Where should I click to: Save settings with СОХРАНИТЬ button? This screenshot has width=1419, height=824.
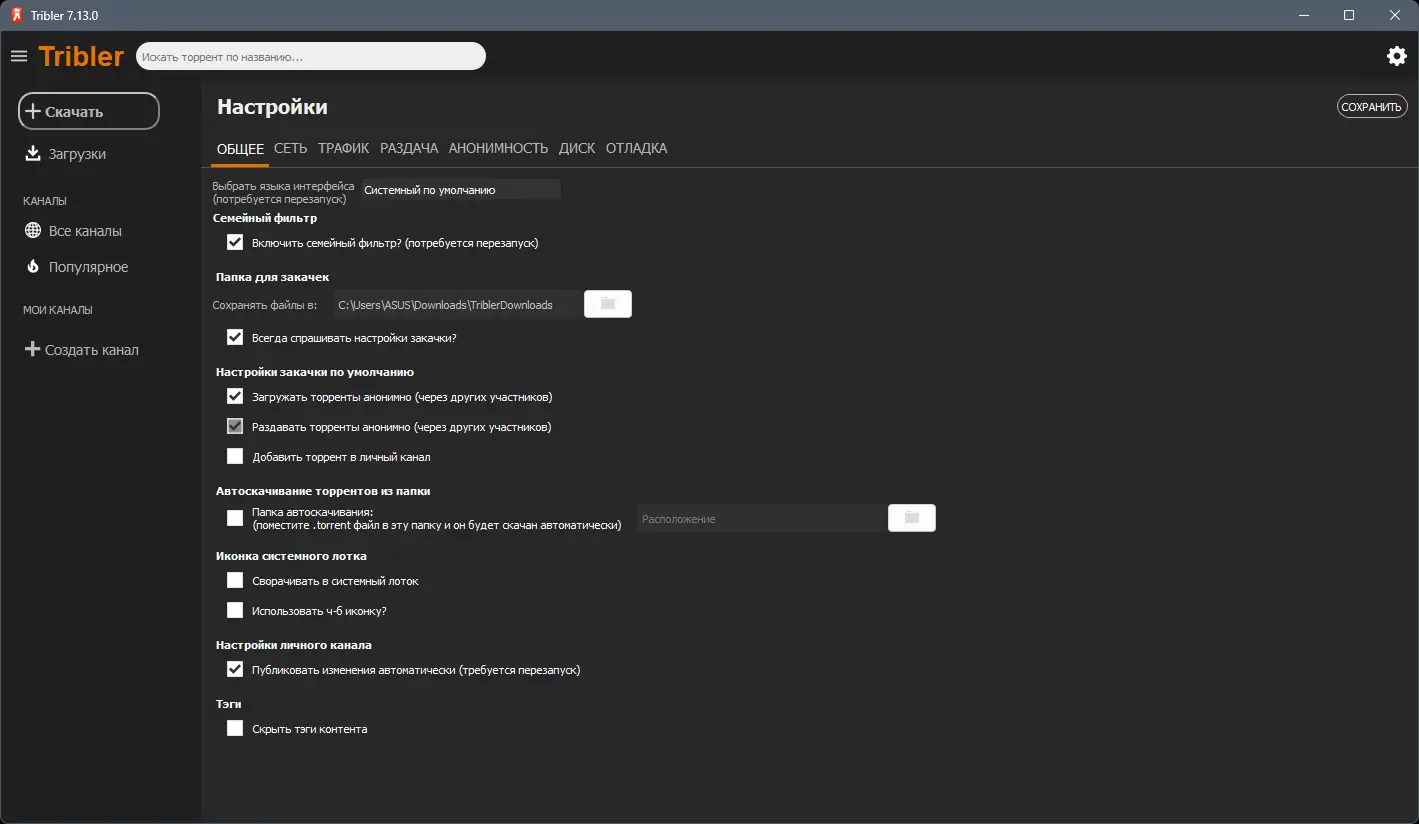tap(1372, 106)
